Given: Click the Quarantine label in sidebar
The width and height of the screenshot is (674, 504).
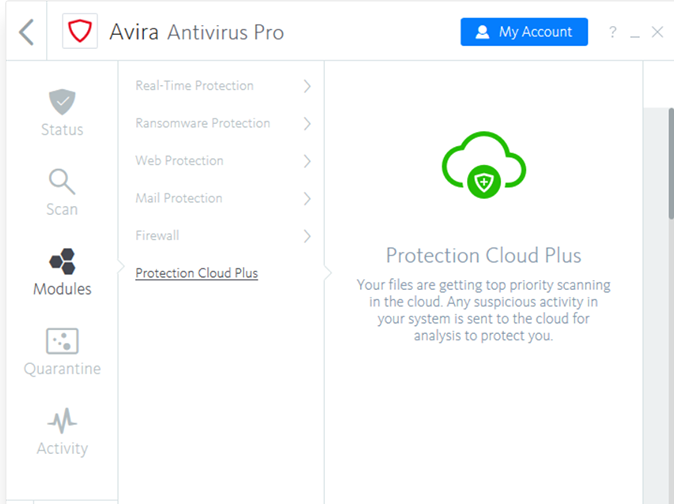Looking at the screenshot, I should pos(62,369).
